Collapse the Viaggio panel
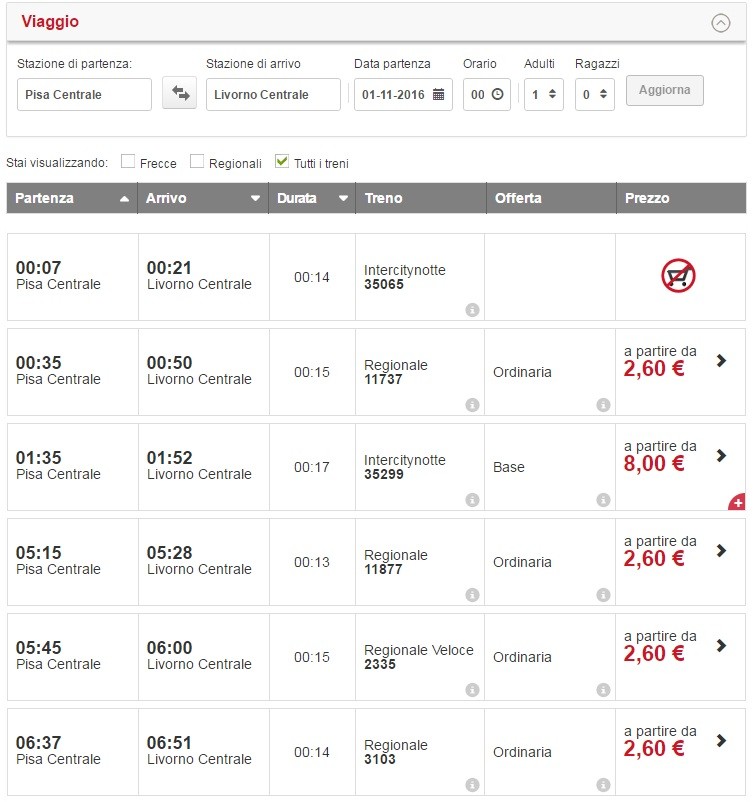Screen dimensions: 756x802 point(720,23)
